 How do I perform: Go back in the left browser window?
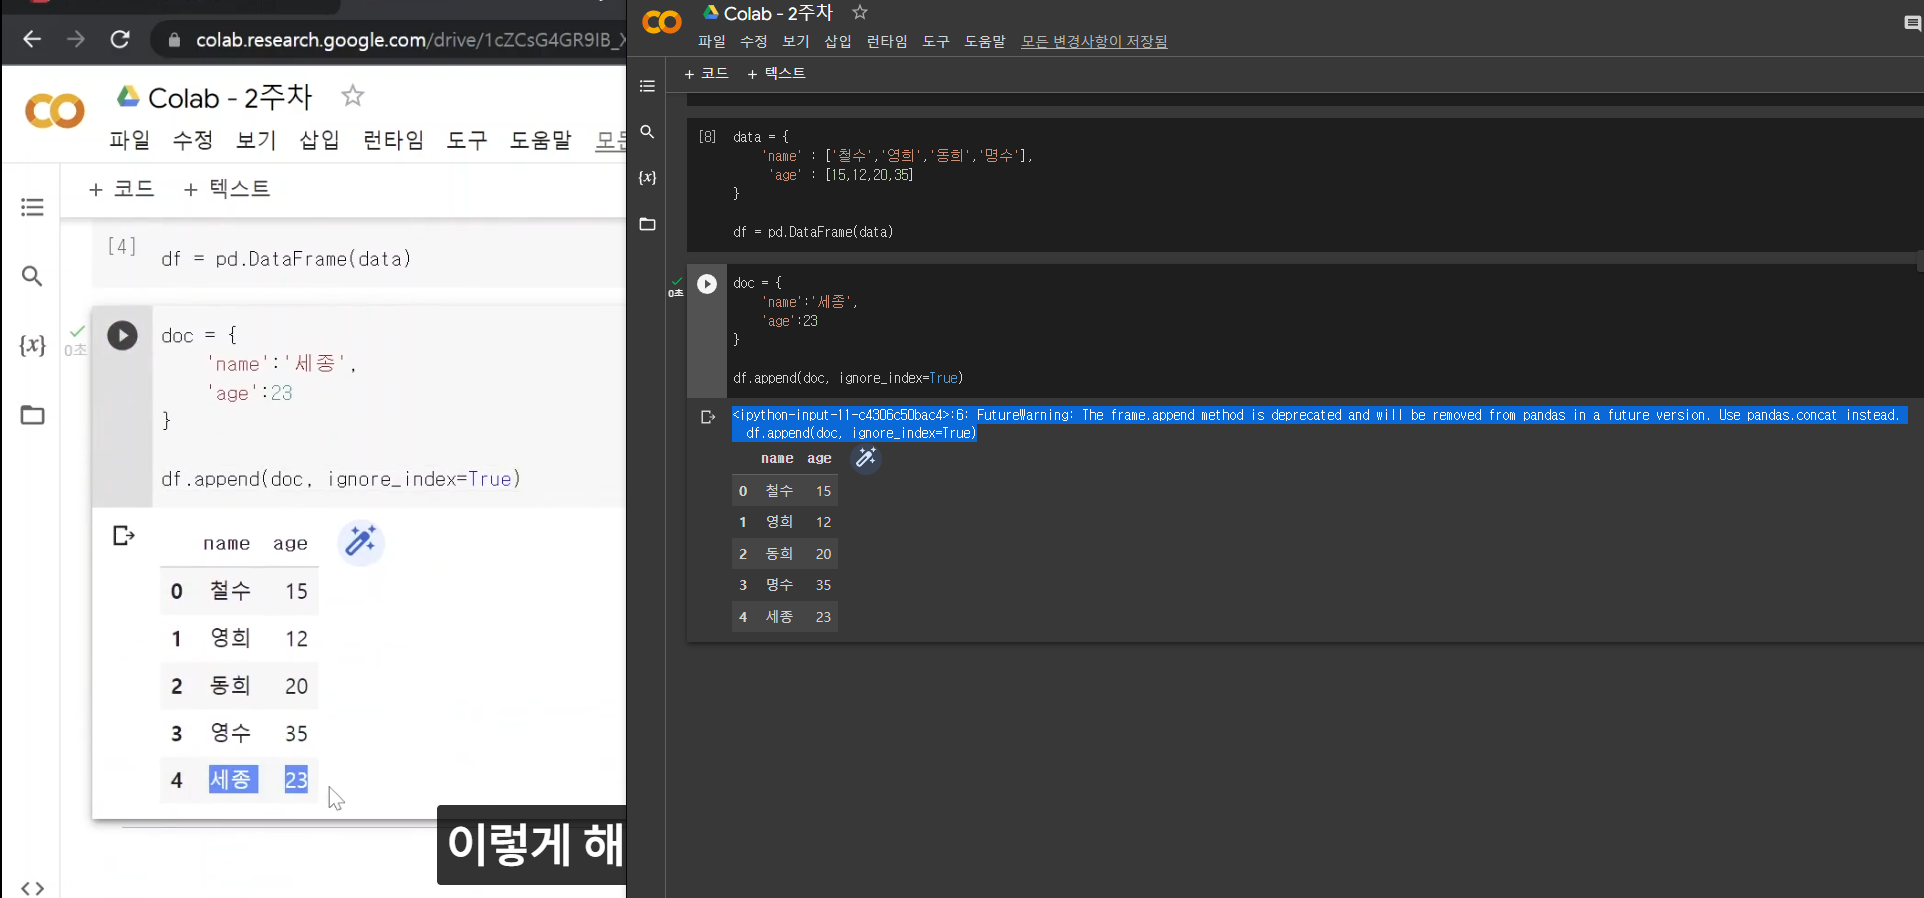coord(32,39)
